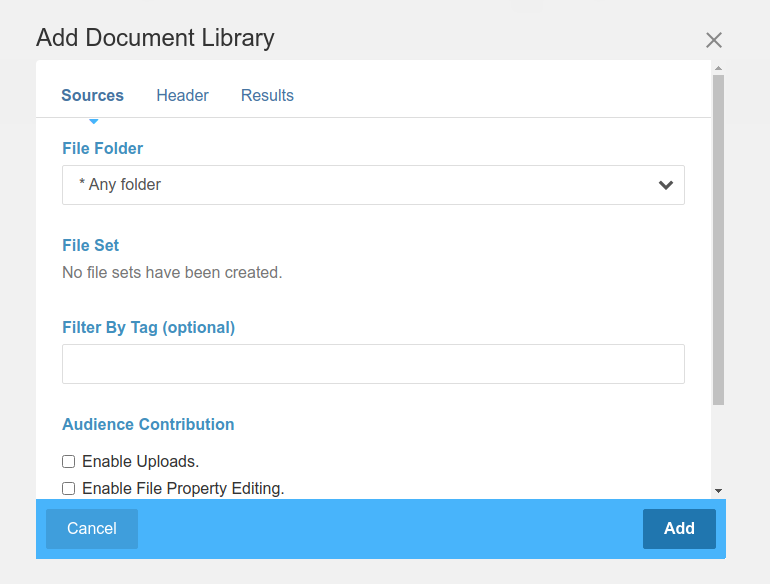The width and height of the screenshot is (770, 584).
Task: Click the vertical scrollbar thumb
Action: click(x=718, y=240)
